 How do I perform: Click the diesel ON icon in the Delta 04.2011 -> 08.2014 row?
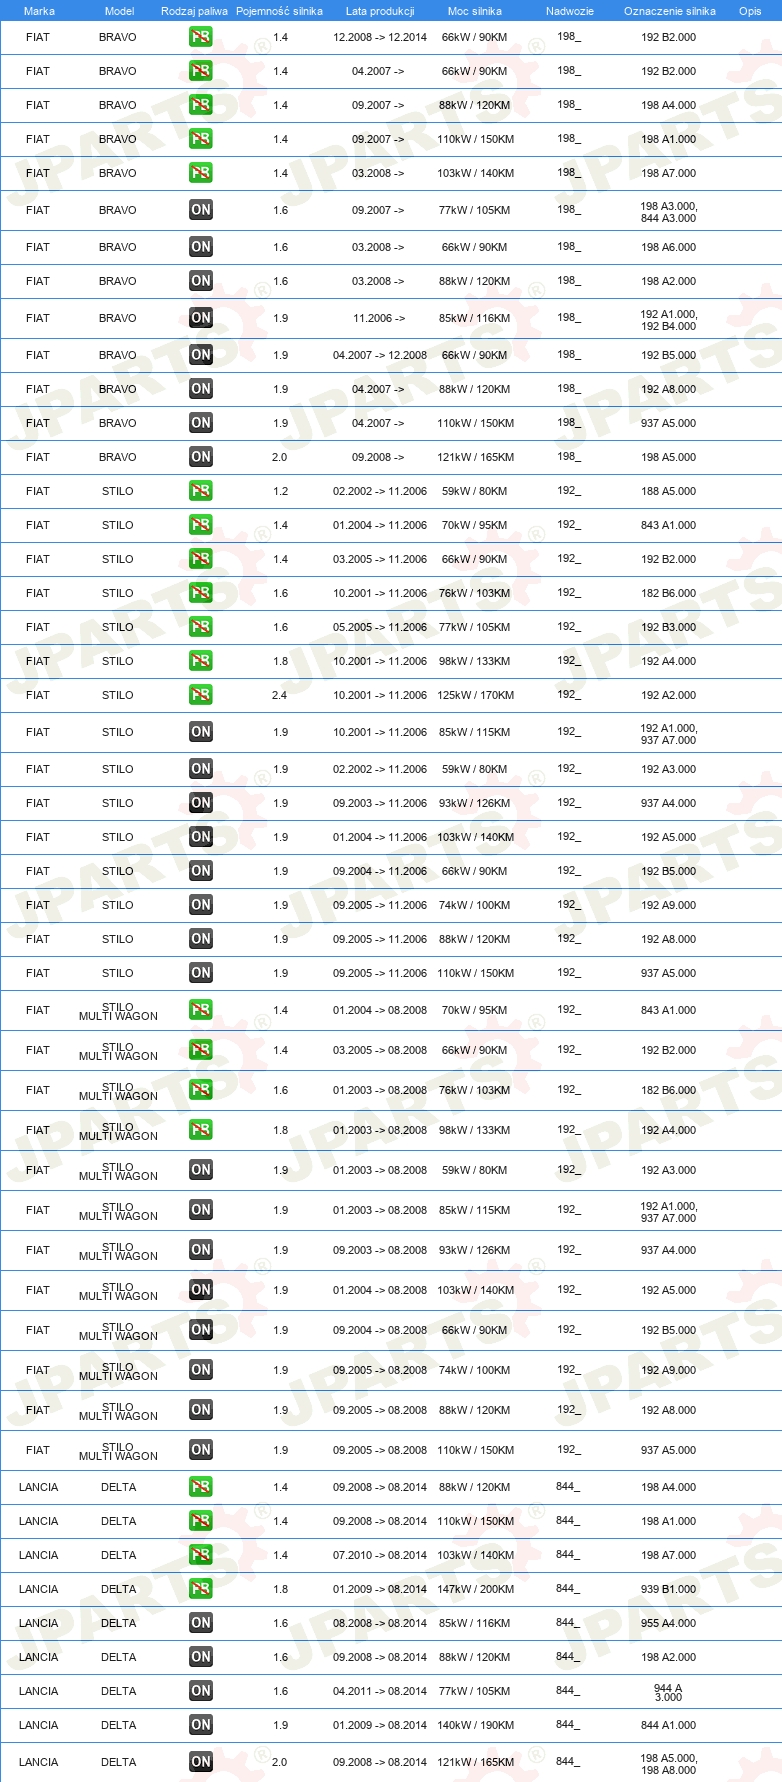tap(201, 1691)
